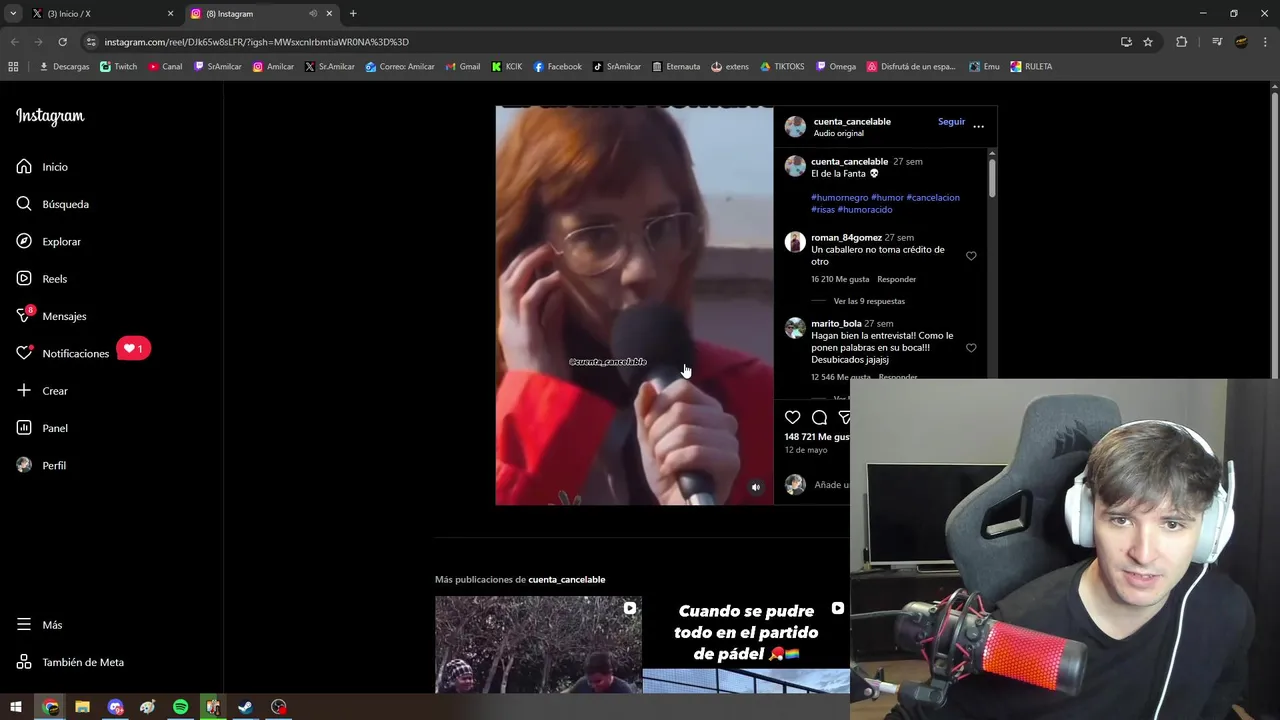Click the address bar URL
The height and width of the screenshot is (720, 1280).
[x=256, y=42]
